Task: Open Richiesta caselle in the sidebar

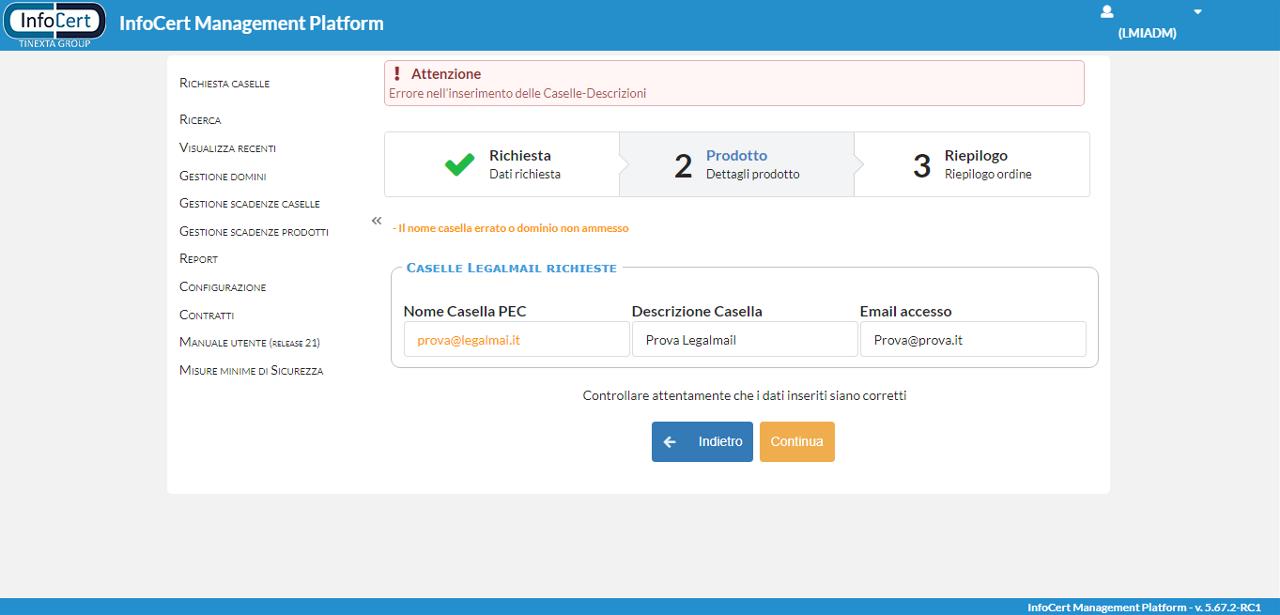Action: pos(224,83)
